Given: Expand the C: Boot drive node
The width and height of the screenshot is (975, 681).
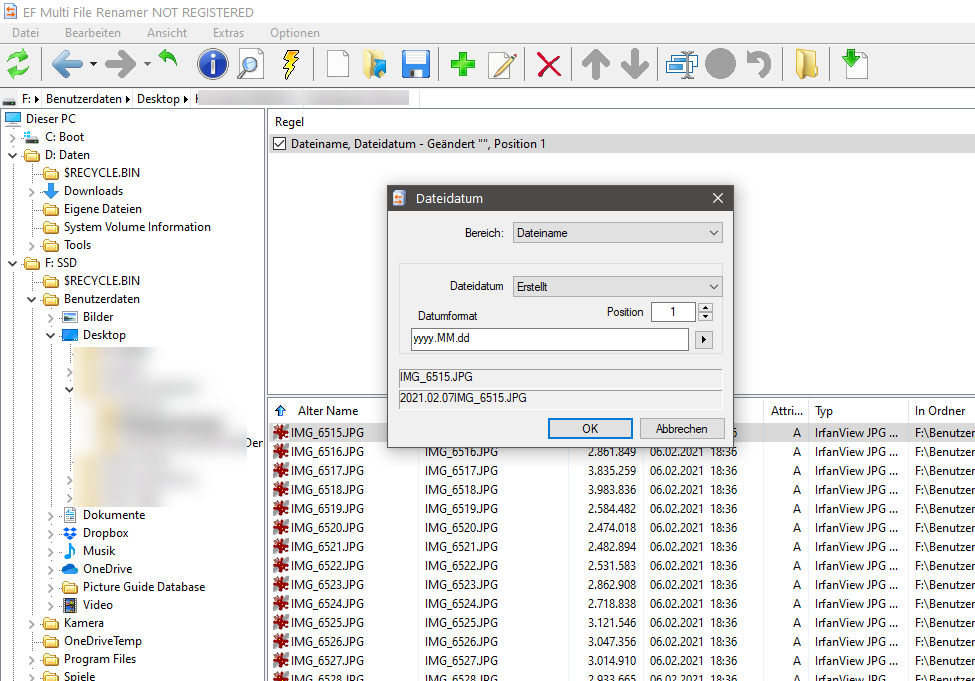Looking at the screenshot, I should click(12, 137).
